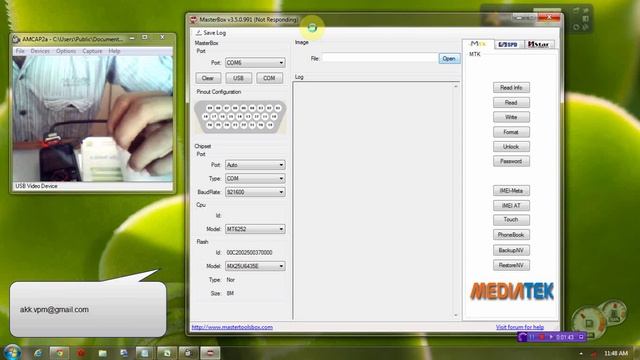The height and width of the screenshot is (360, 640).
Task: Open Capture menu in AMCAP window
Action: click(x=92, y=51)
